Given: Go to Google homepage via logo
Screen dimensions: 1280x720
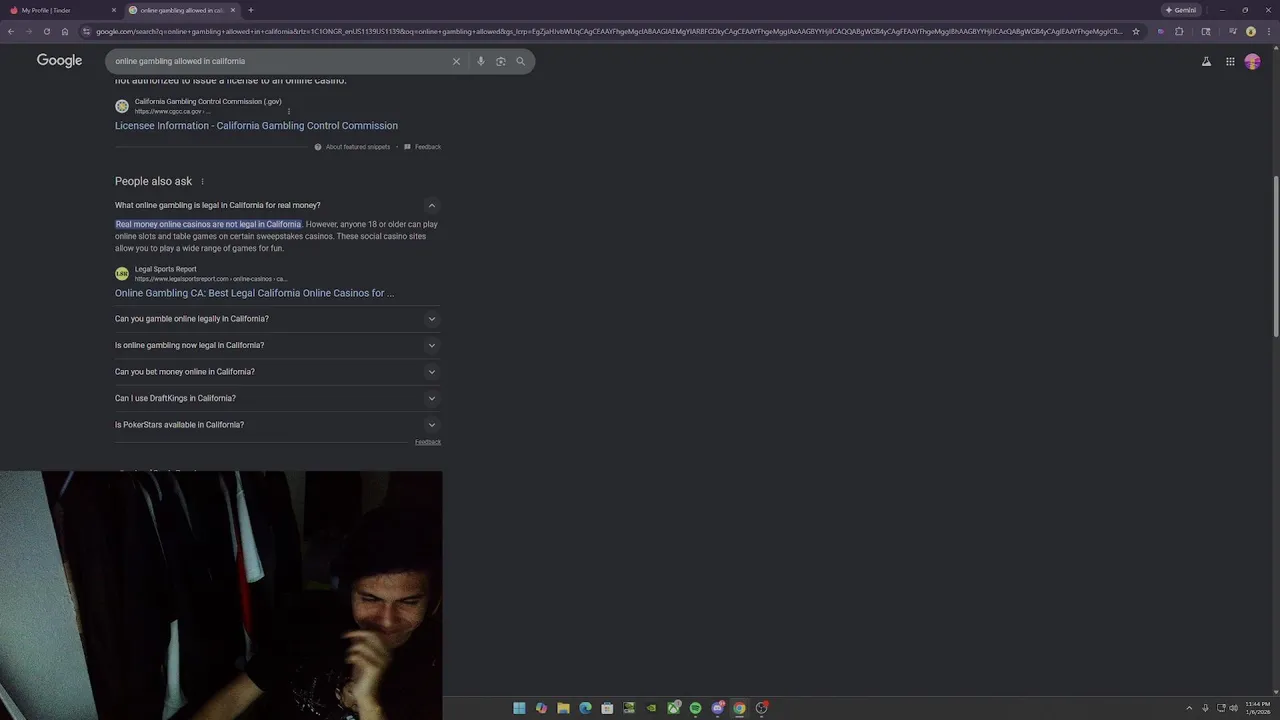Looking at the screenshot, I should [60, 61].
